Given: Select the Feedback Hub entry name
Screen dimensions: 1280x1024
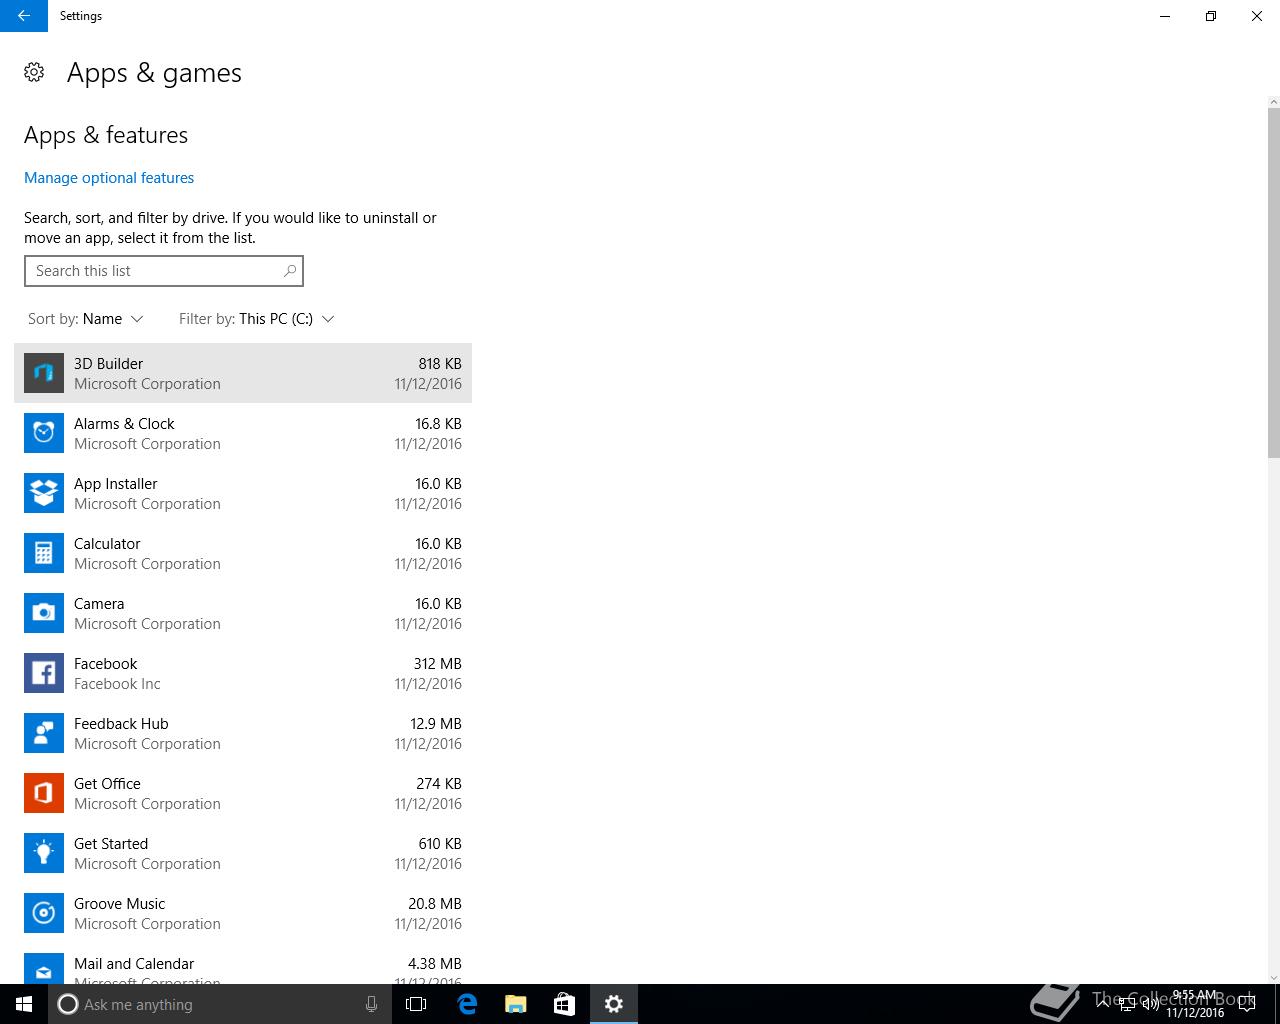Looking at the screenshot, I should click(x=121, y=724).
